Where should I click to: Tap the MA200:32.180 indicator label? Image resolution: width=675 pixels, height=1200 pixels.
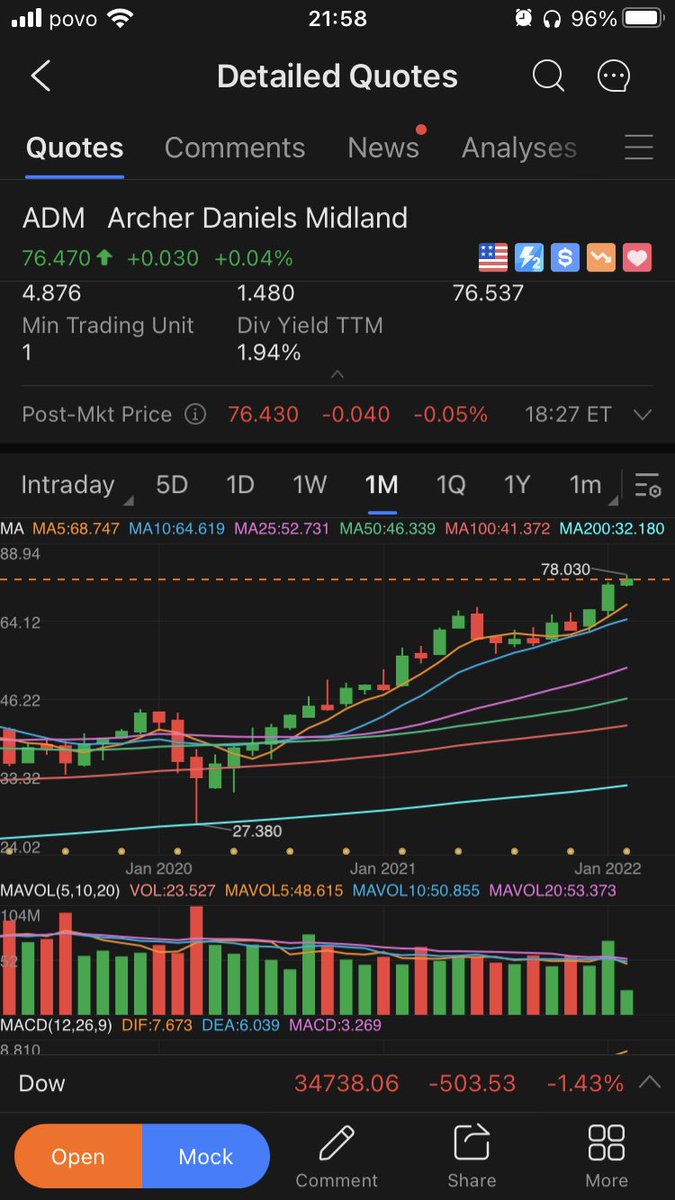pos(611,529)
